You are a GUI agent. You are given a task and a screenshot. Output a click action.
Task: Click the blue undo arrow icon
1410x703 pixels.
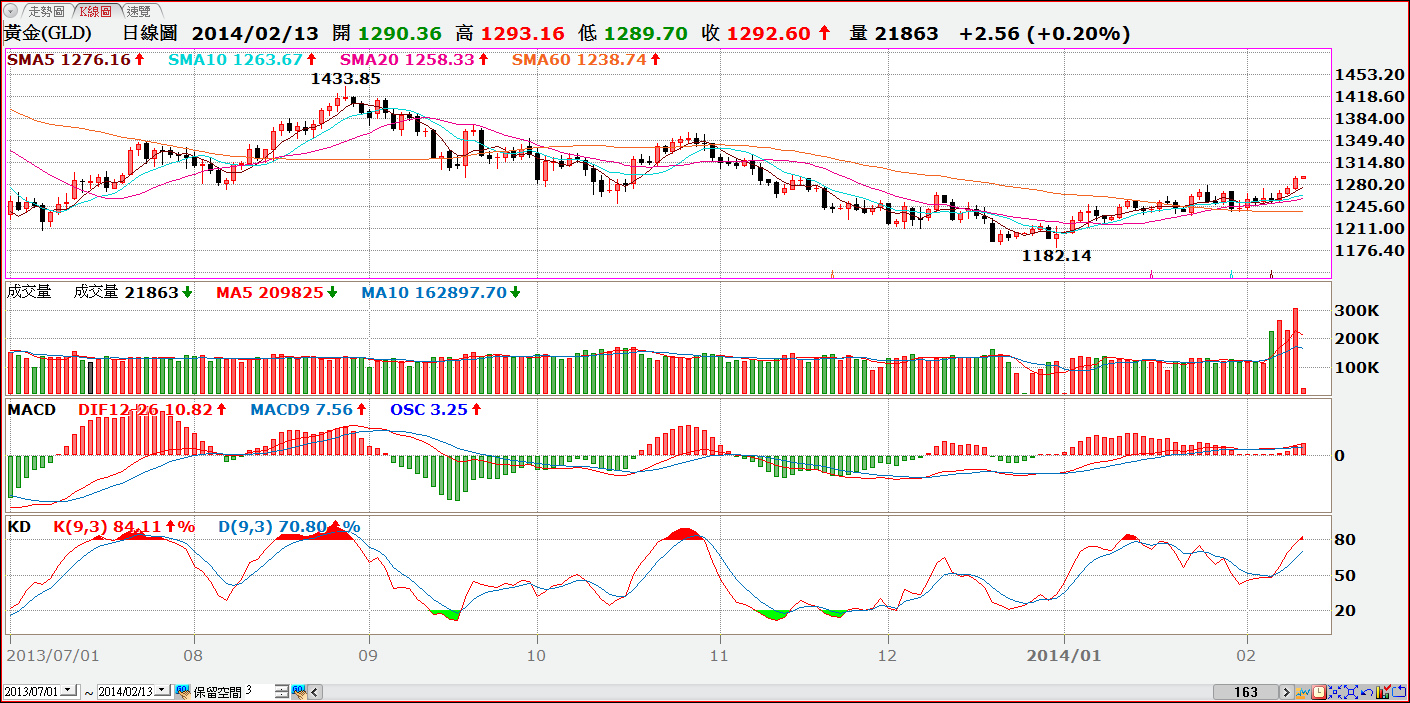point(1367,691)
